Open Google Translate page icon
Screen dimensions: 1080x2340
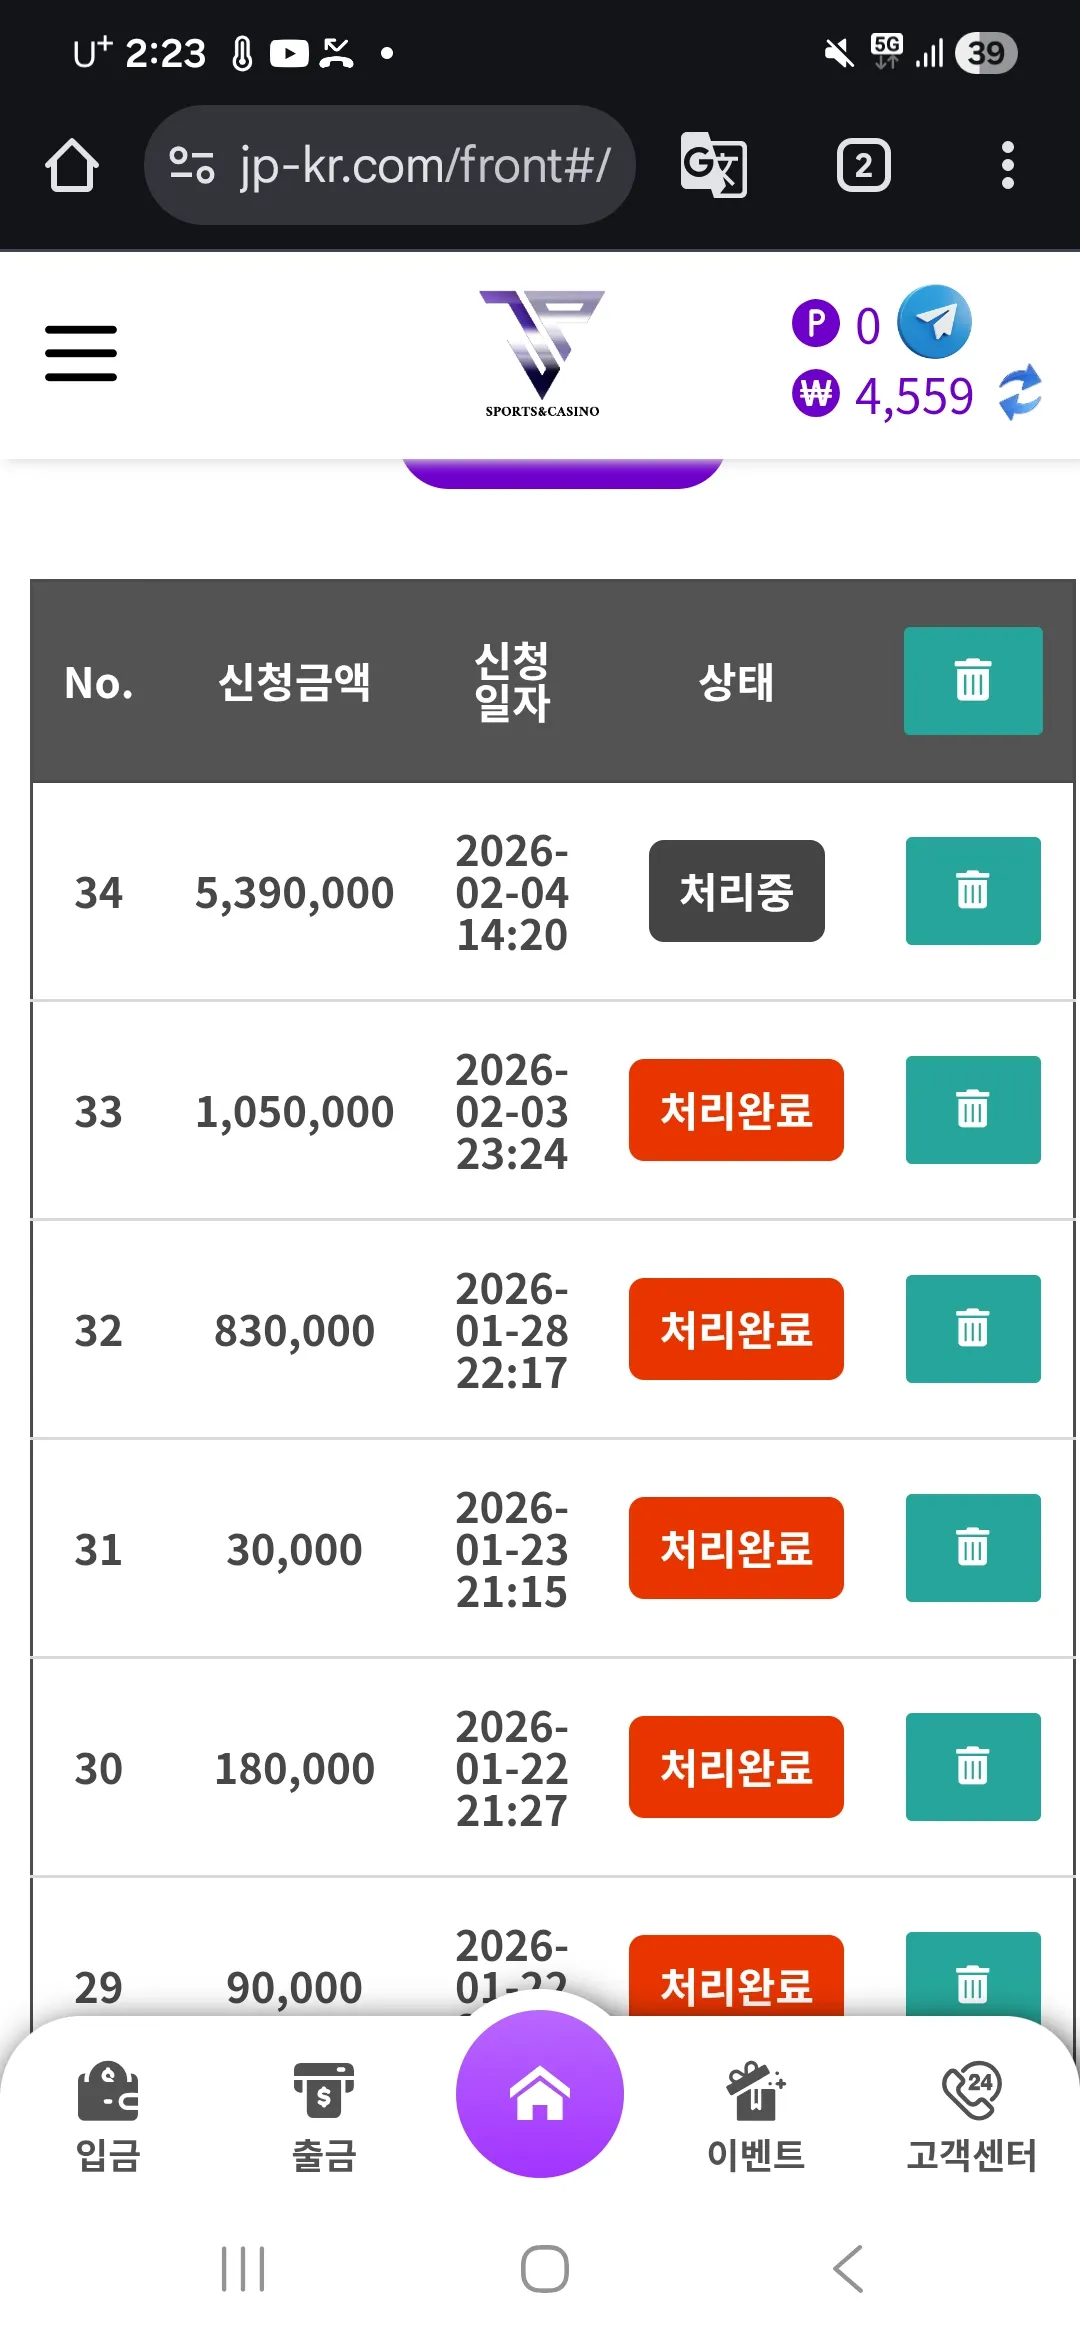tap(713, 165)
